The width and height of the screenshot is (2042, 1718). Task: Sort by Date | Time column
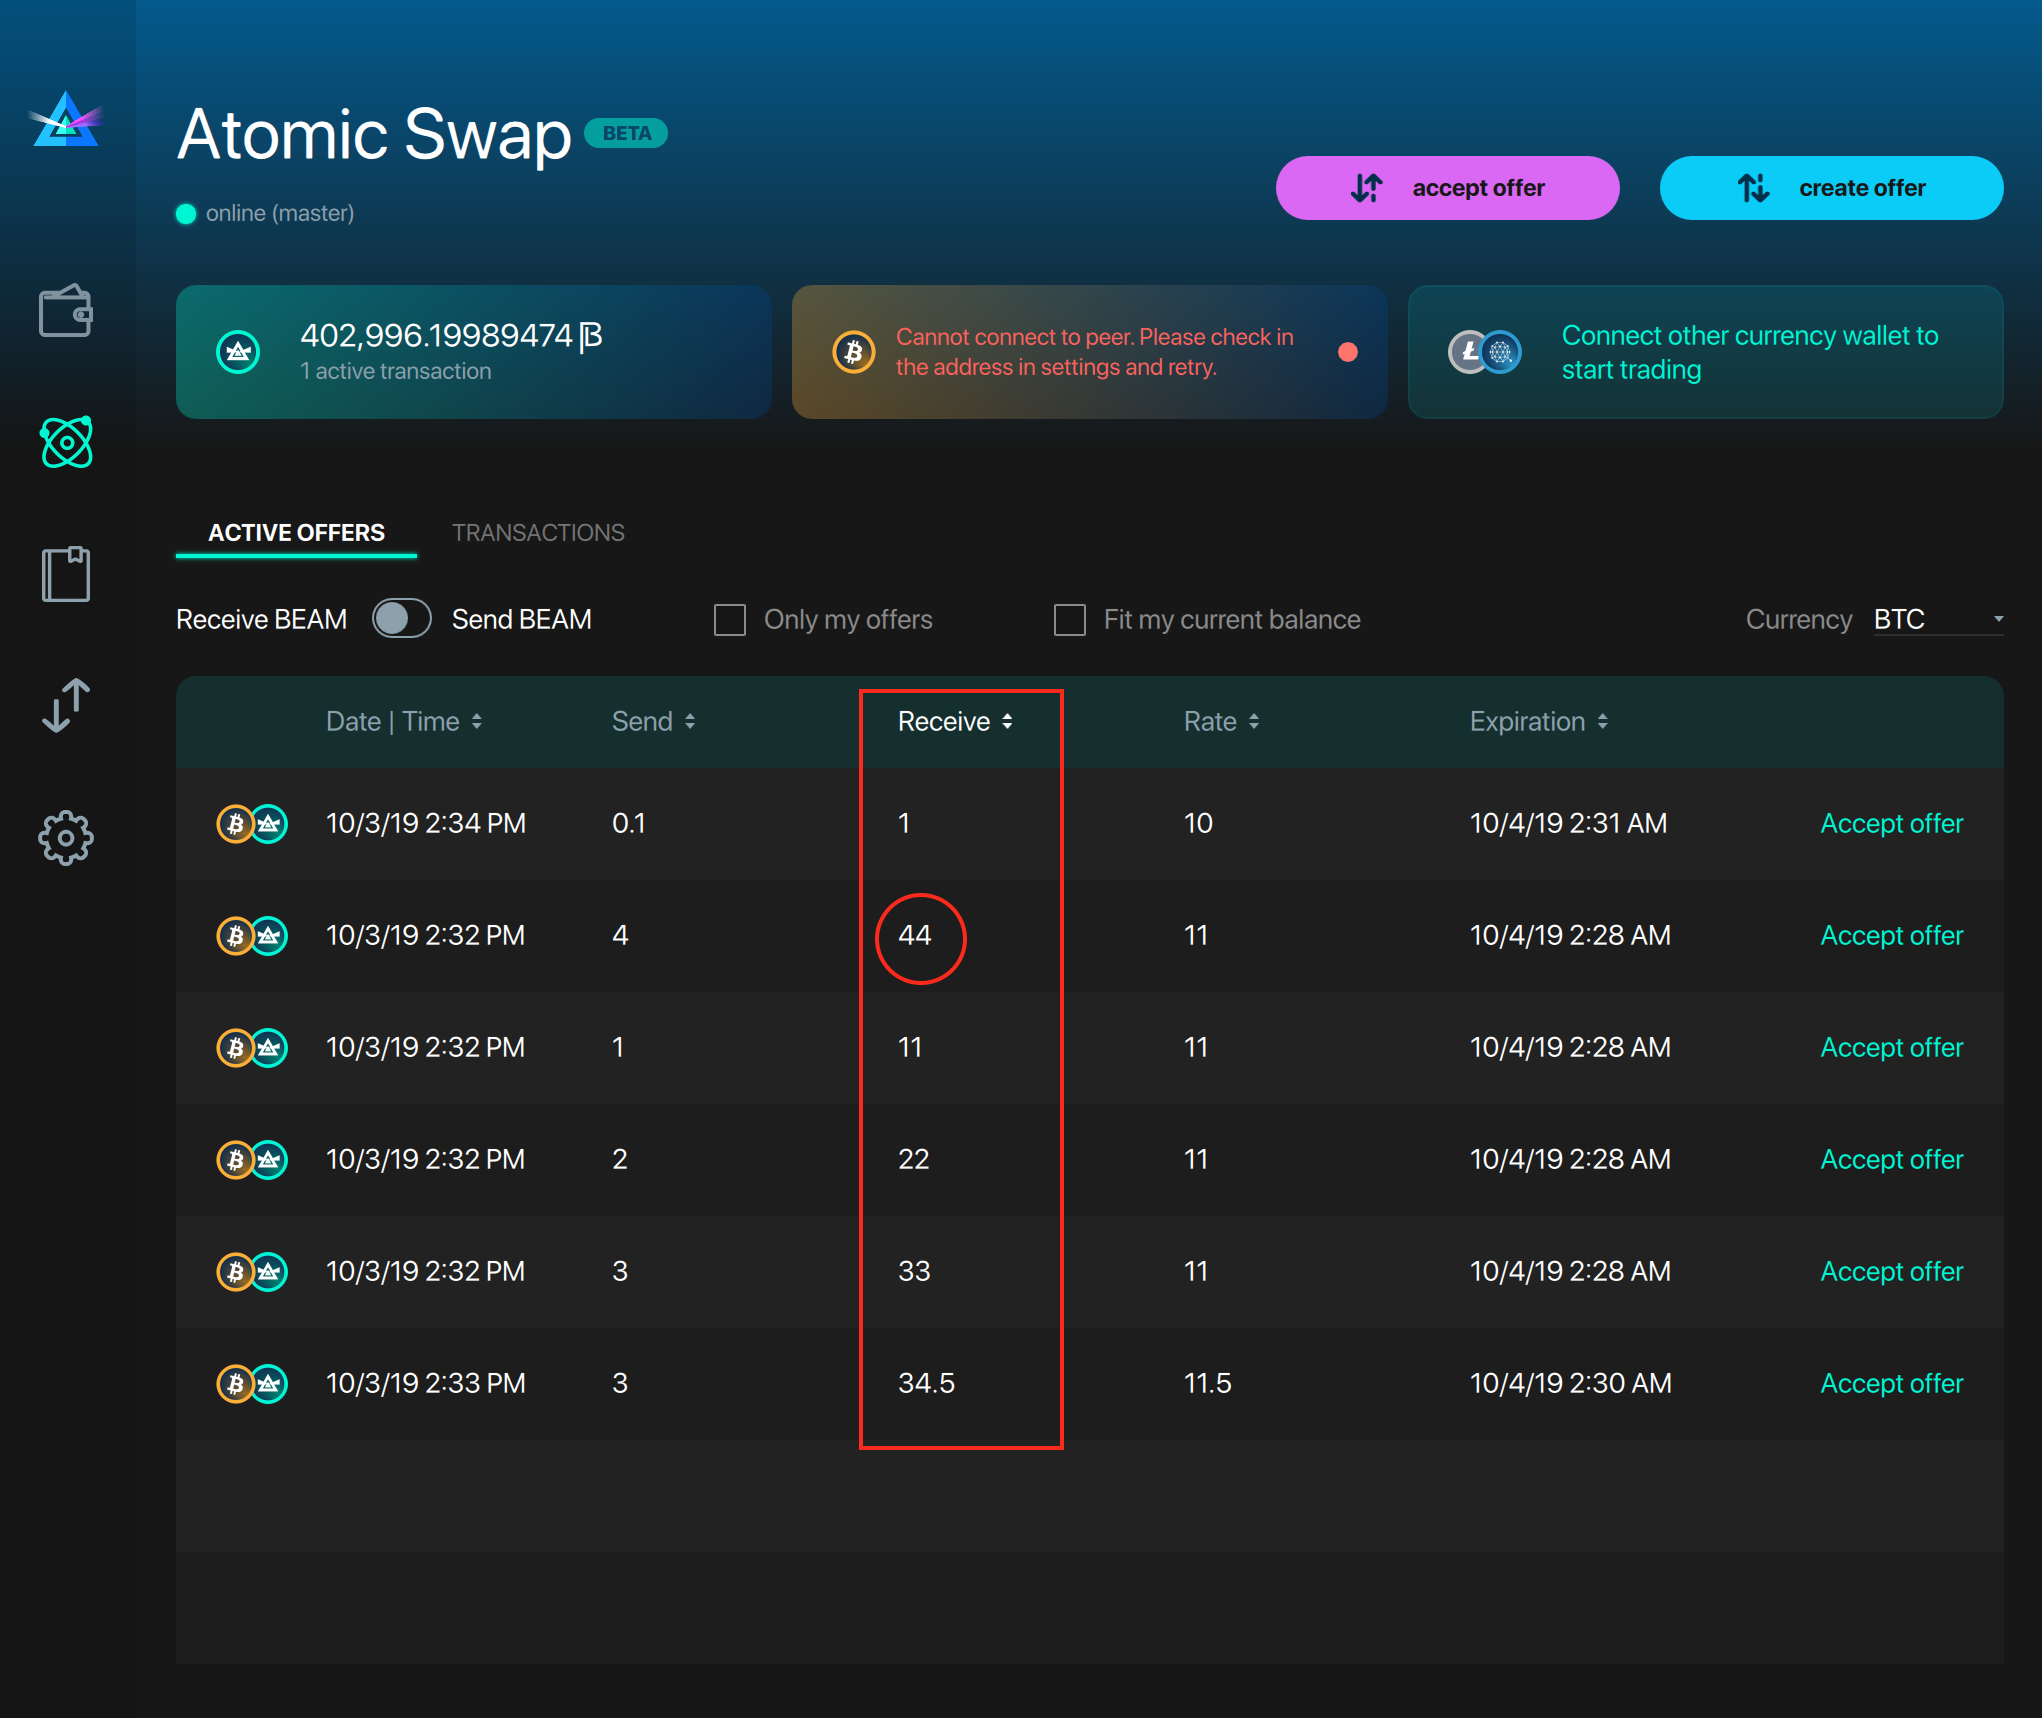coord(404,722)
